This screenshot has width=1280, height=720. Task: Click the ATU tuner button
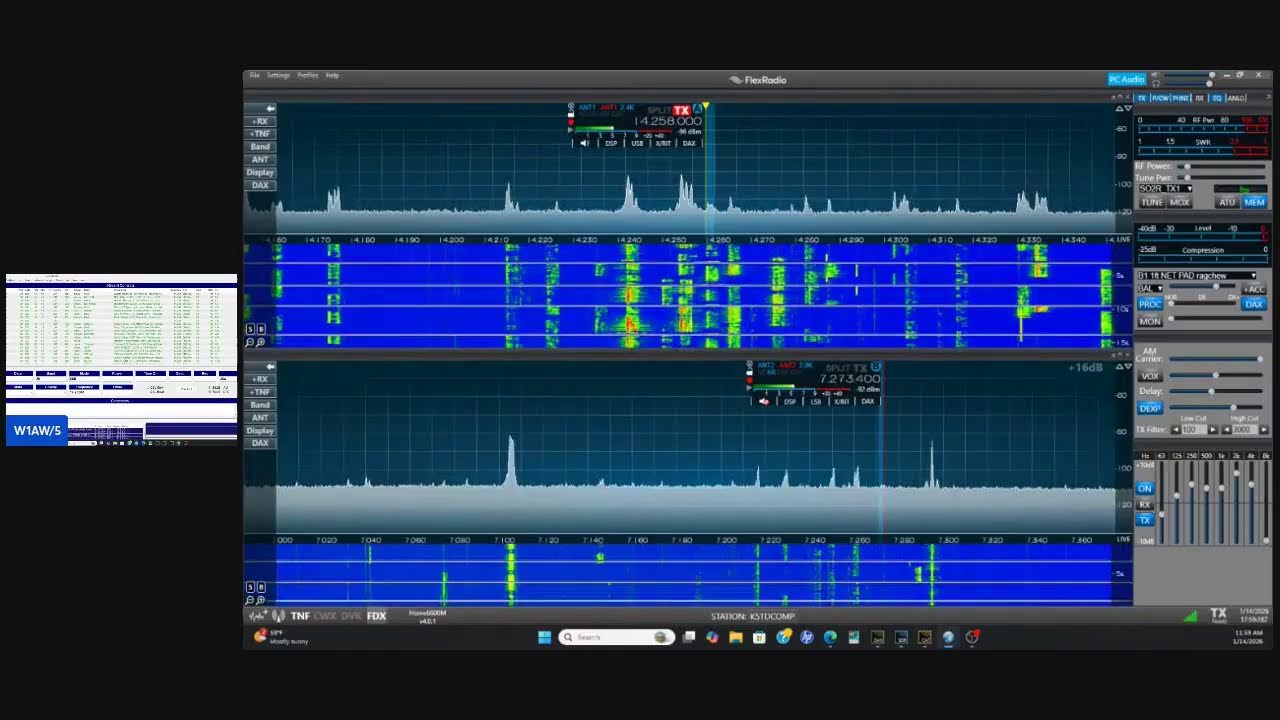pyautogui.click(x=1227, y=202)
